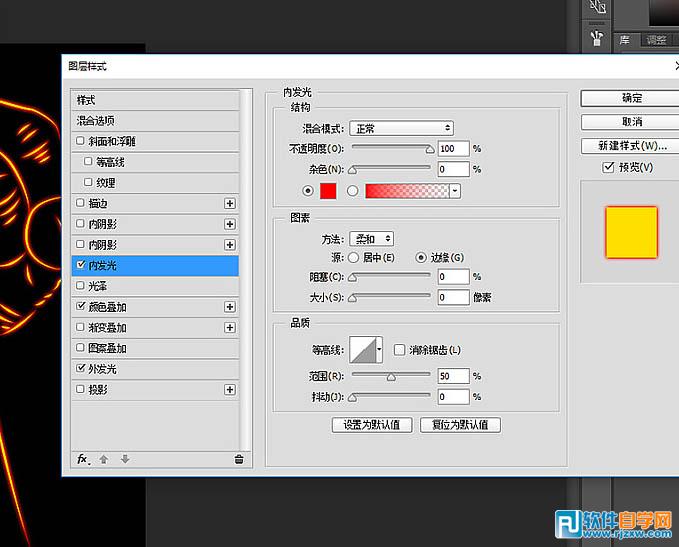
Task: Select 混合选项 in the styles list
Action: pyautogui.click(x=155, y=121)
